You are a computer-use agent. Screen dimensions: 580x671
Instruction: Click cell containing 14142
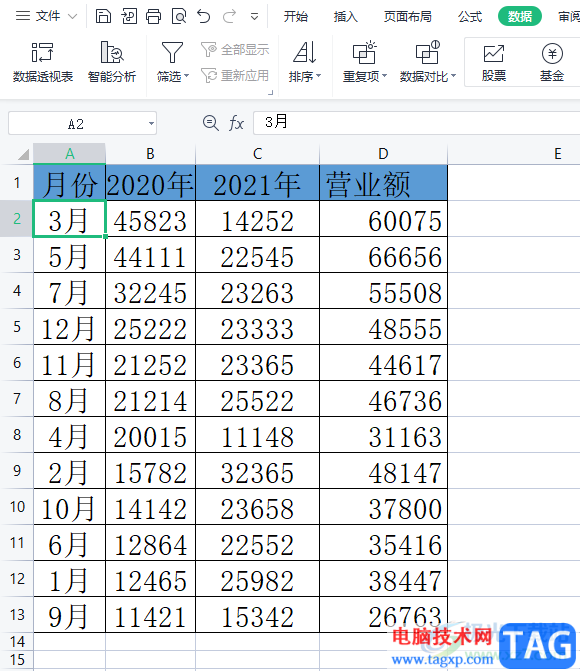pyautogui.click(x=150, y=507)
